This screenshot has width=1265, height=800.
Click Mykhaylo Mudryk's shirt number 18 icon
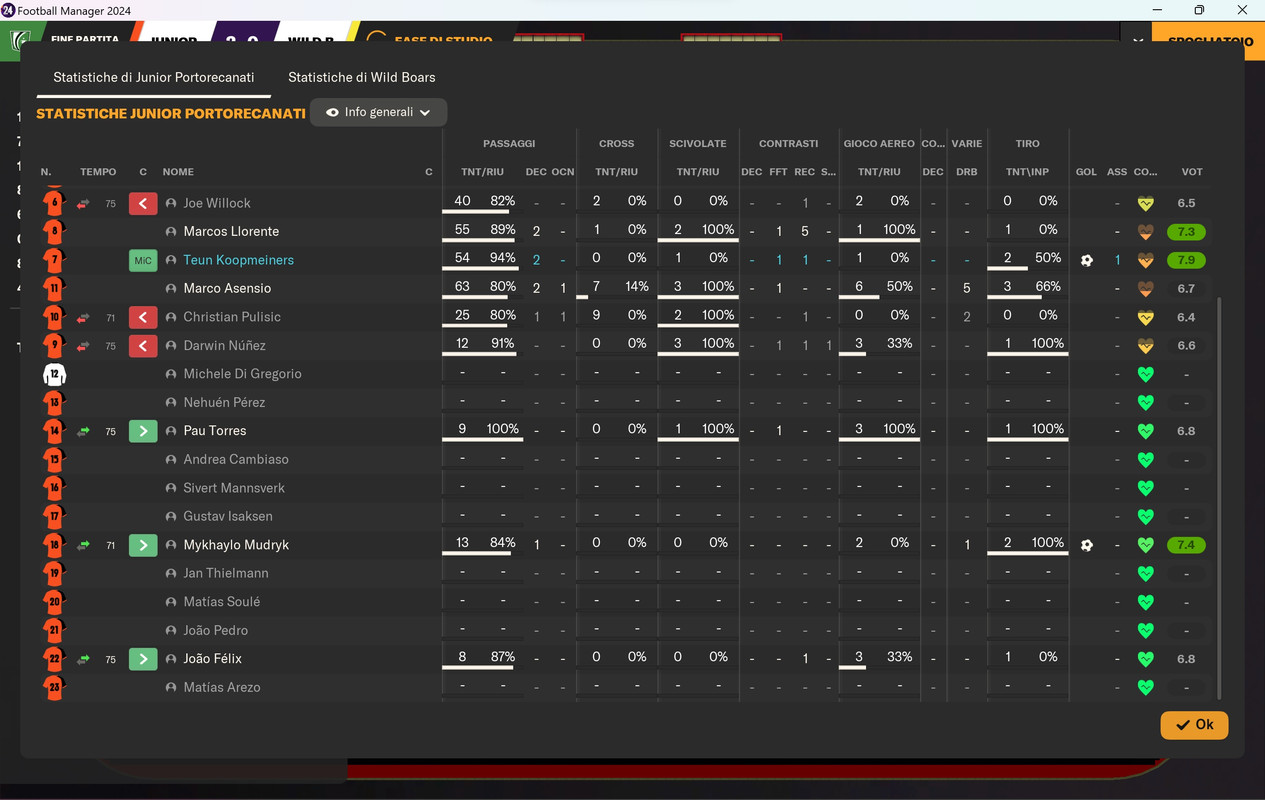[x=54, y=545]
